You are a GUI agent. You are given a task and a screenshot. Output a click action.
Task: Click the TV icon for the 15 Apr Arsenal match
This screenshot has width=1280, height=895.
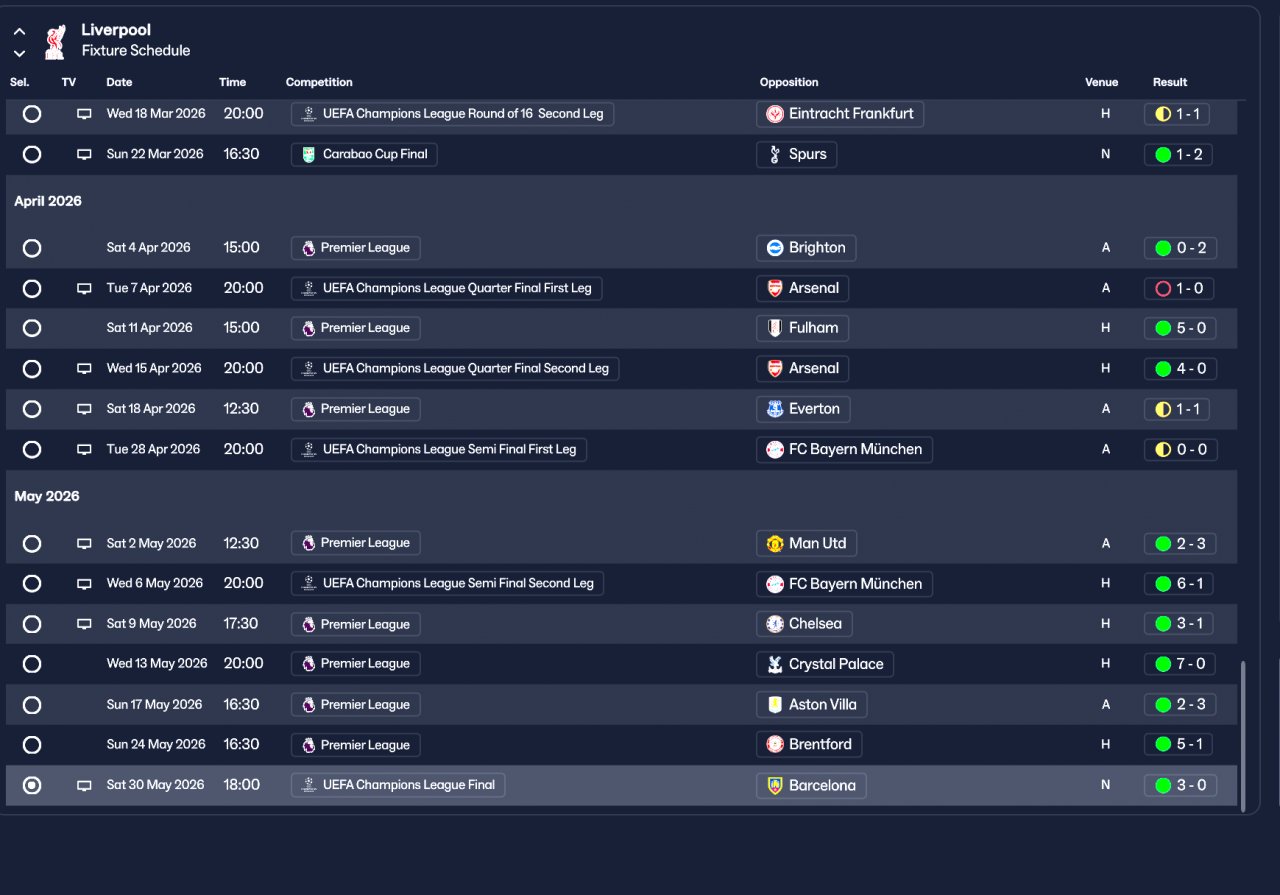coord(85,368)
